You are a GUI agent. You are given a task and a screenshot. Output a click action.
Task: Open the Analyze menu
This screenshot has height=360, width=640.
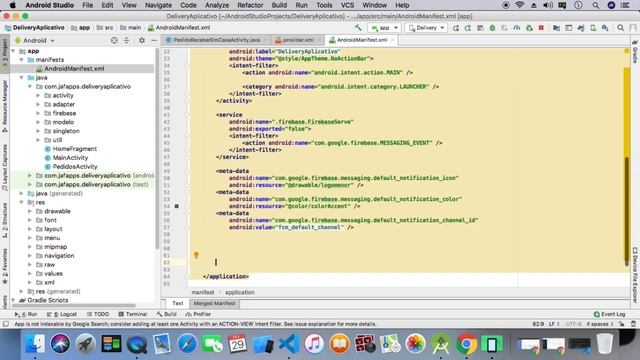(x=217, y=5)
